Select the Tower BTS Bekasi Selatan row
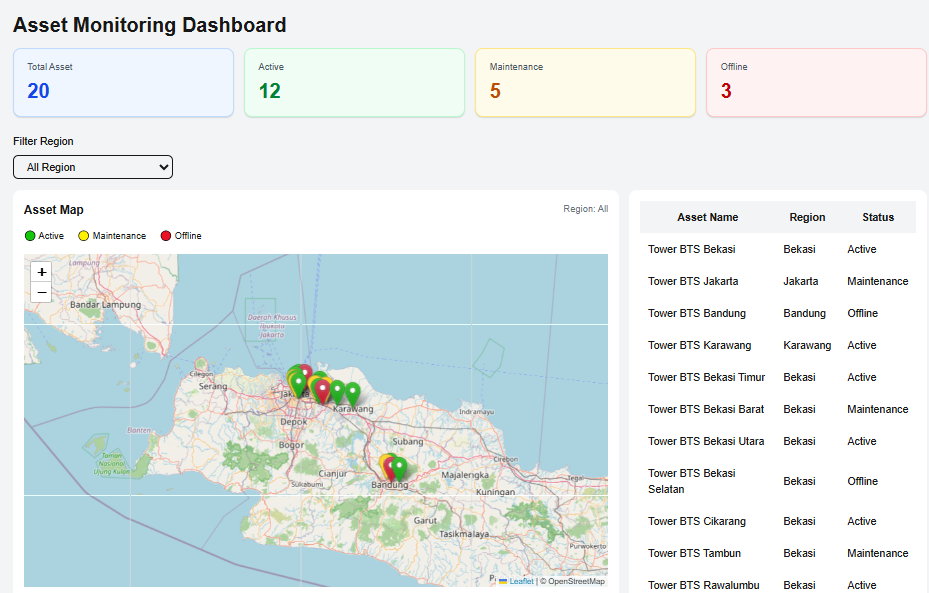Viewport: 929px width, 593px height. pyautogui.click(x=778, y=481)
